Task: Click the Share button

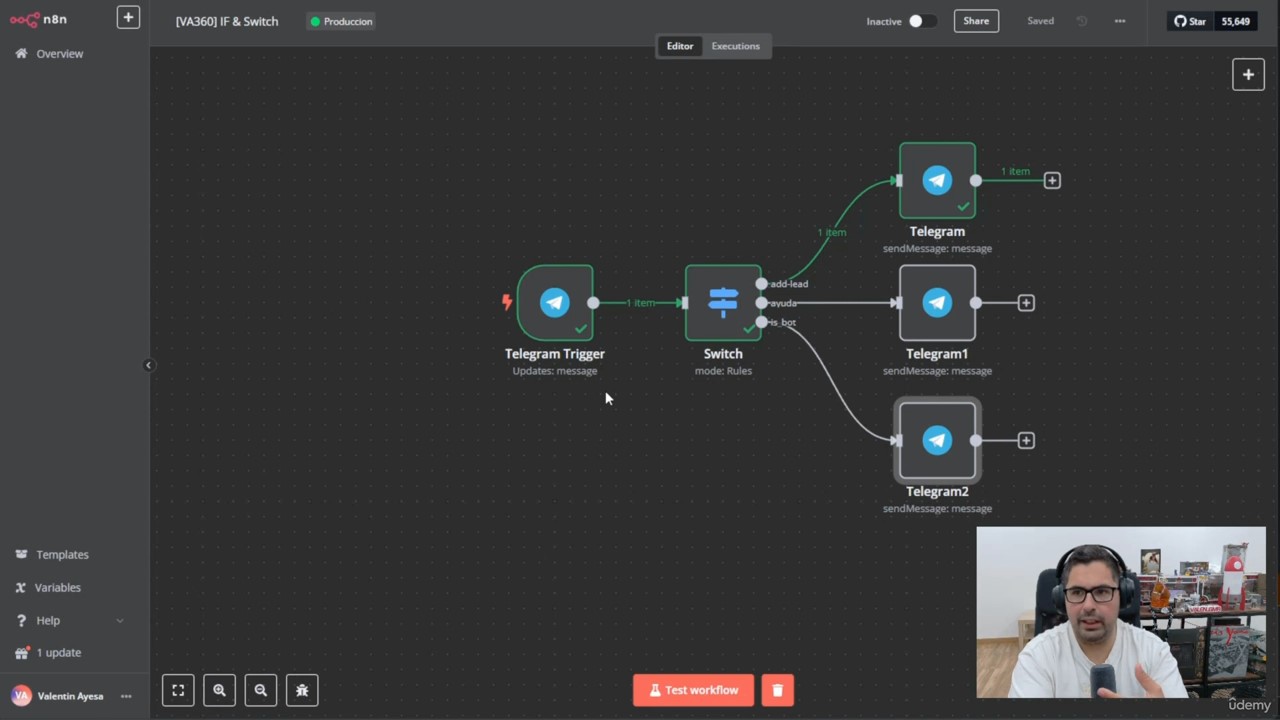Action: [976, 21]
